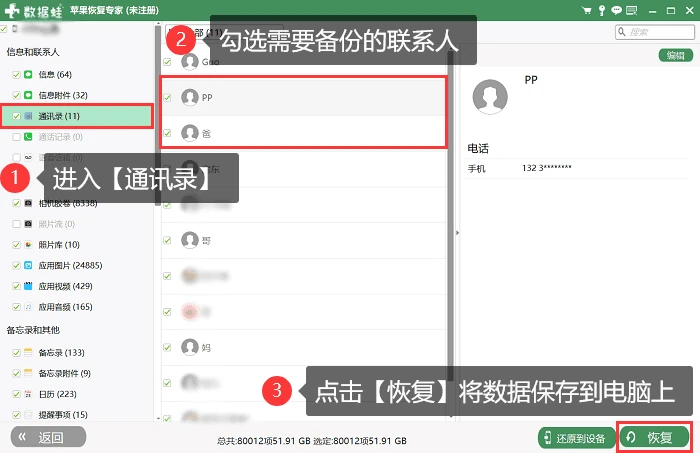The image size is (700, 453).
Task: Click the 应用视频 (429) clapperboard icon
Action: 28,286
